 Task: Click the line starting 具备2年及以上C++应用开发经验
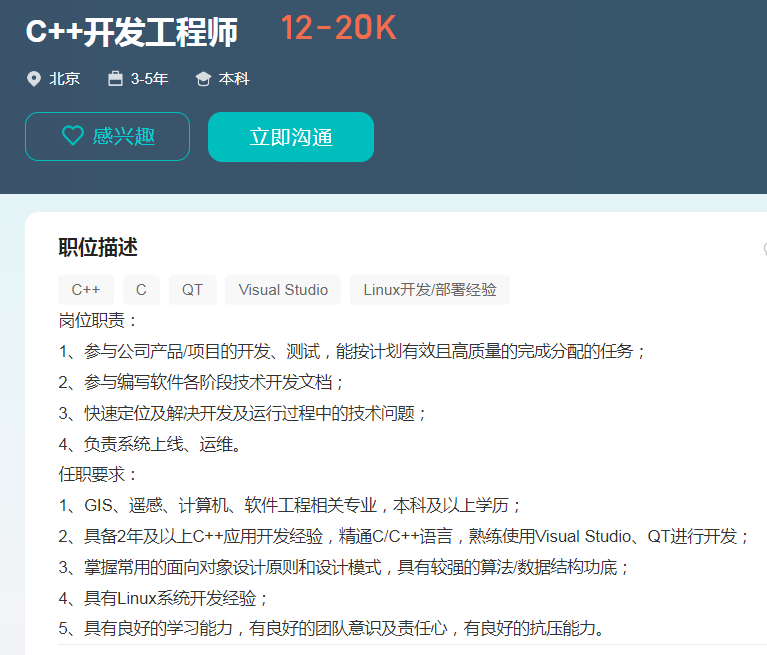coord(403,536)
